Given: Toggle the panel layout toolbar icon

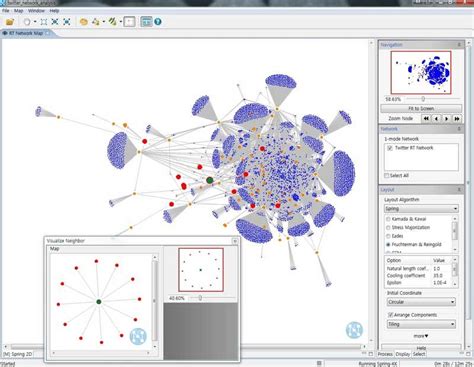Looking at the screenshot, I should [x=146, y=22].
